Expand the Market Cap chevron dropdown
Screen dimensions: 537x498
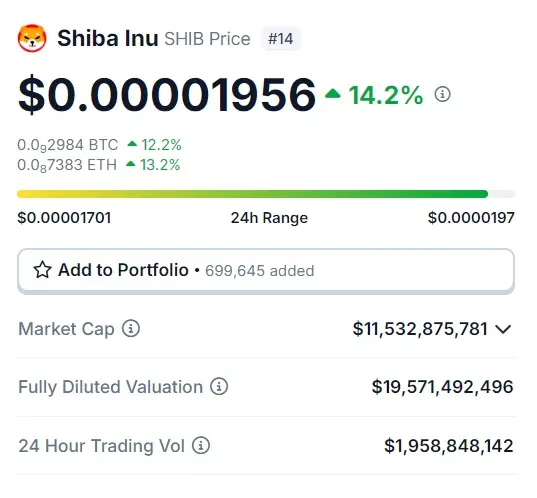503,329
